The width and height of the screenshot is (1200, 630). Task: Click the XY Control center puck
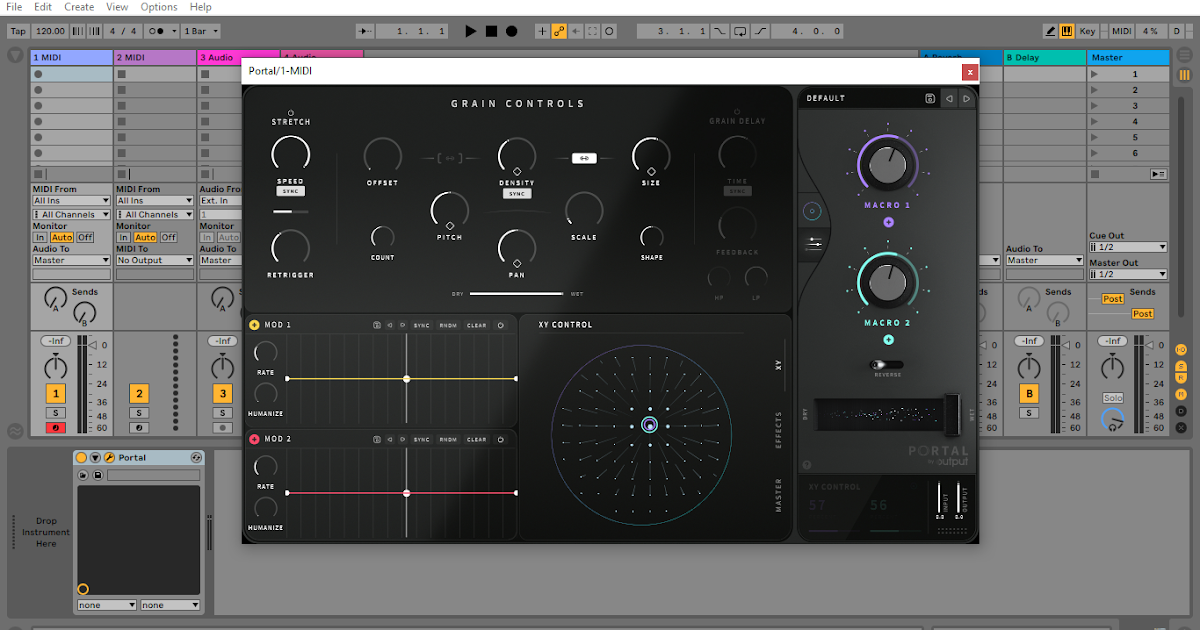point(649,426)
